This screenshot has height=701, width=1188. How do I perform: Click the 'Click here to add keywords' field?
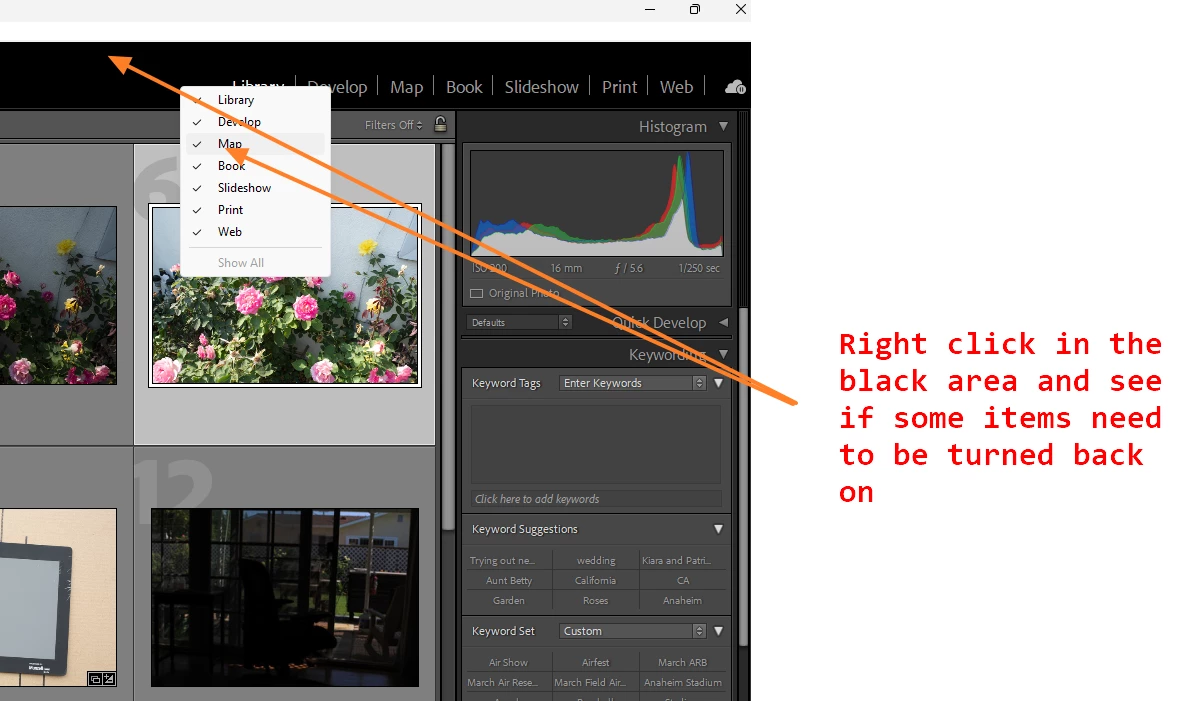pyautogui.click(x=596, y=499)
